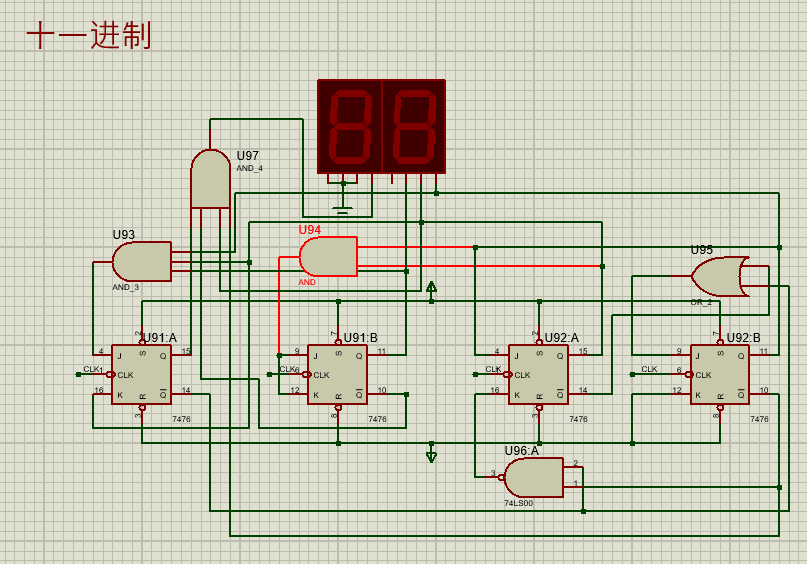
Task: Select the right seven-segment display digit
Action: point(414,126)
